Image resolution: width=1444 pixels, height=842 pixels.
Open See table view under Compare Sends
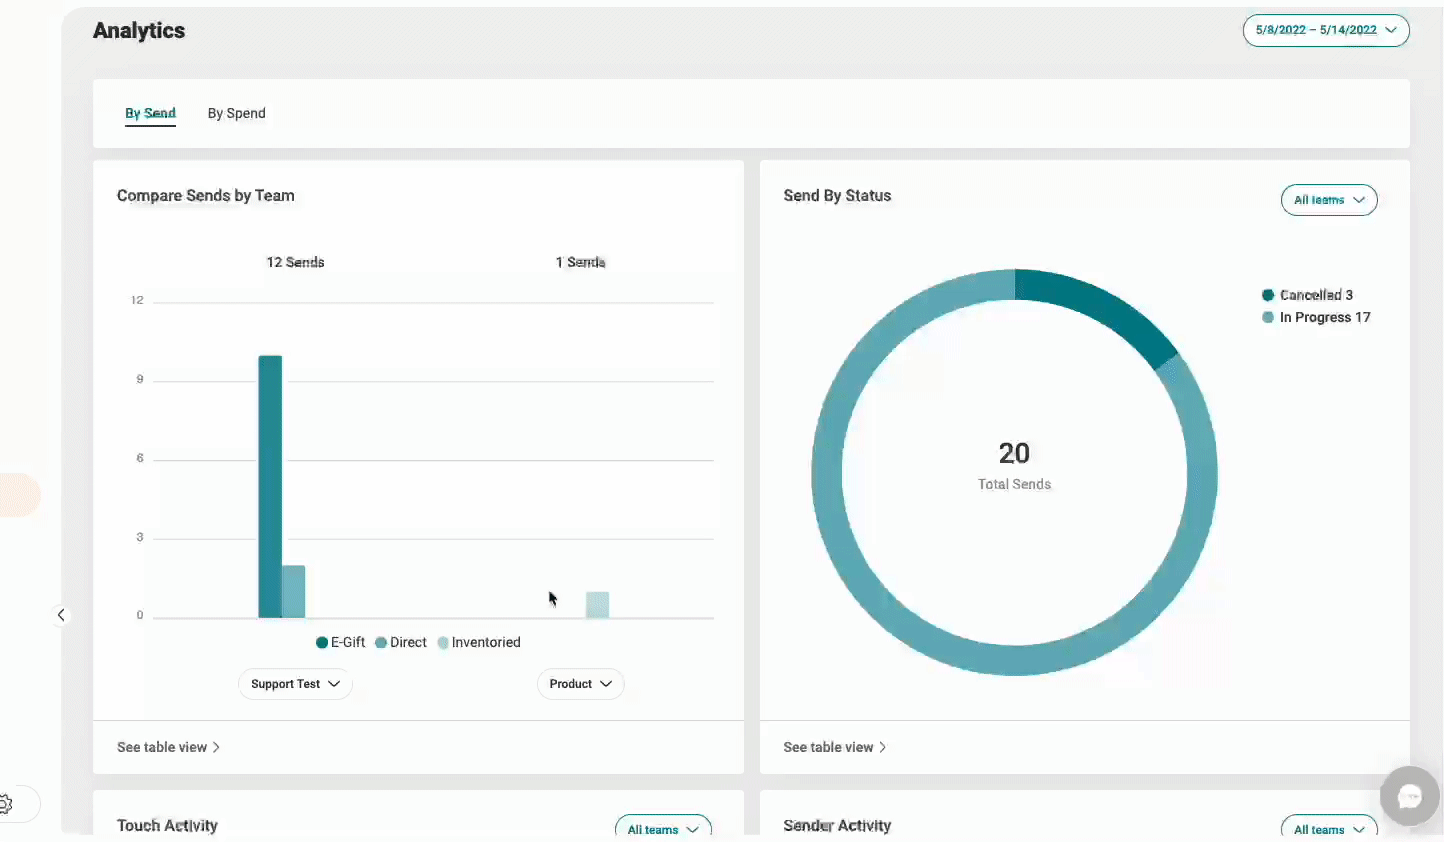(x=168, y=747)
